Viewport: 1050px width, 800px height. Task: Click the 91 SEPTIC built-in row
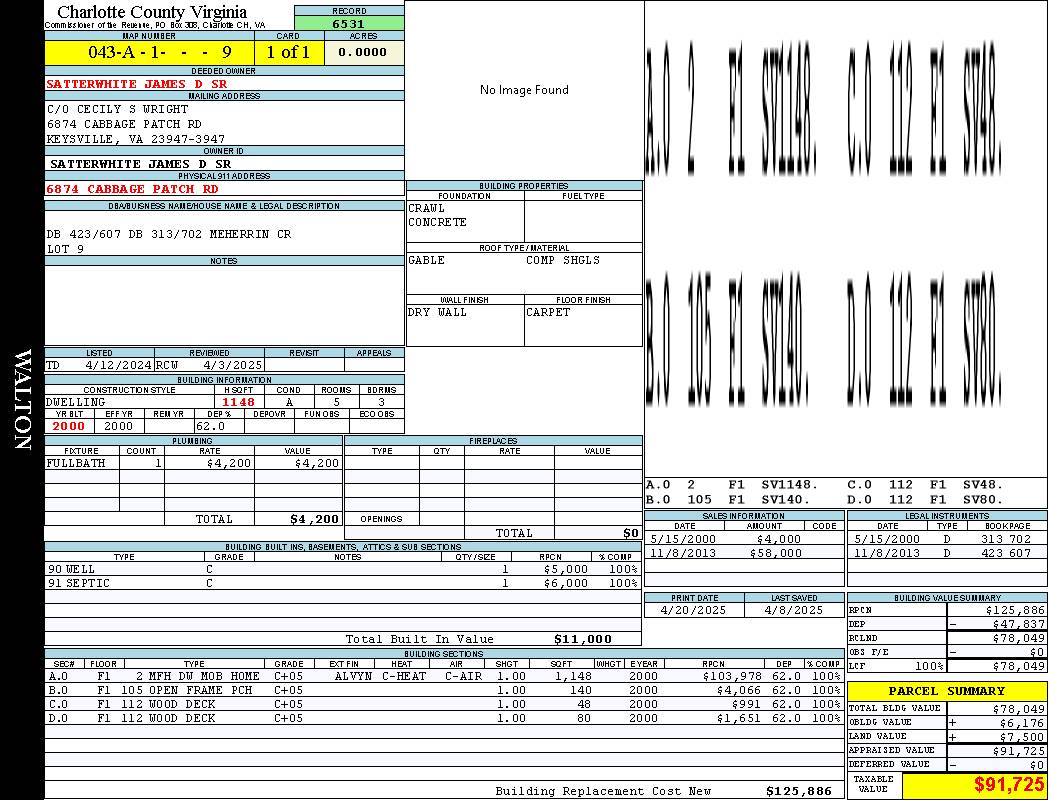tap(343, 583)
